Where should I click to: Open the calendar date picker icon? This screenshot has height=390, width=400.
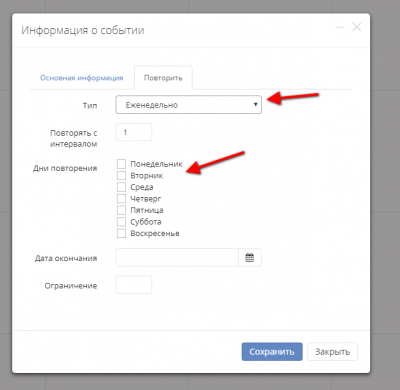point(250,258)
